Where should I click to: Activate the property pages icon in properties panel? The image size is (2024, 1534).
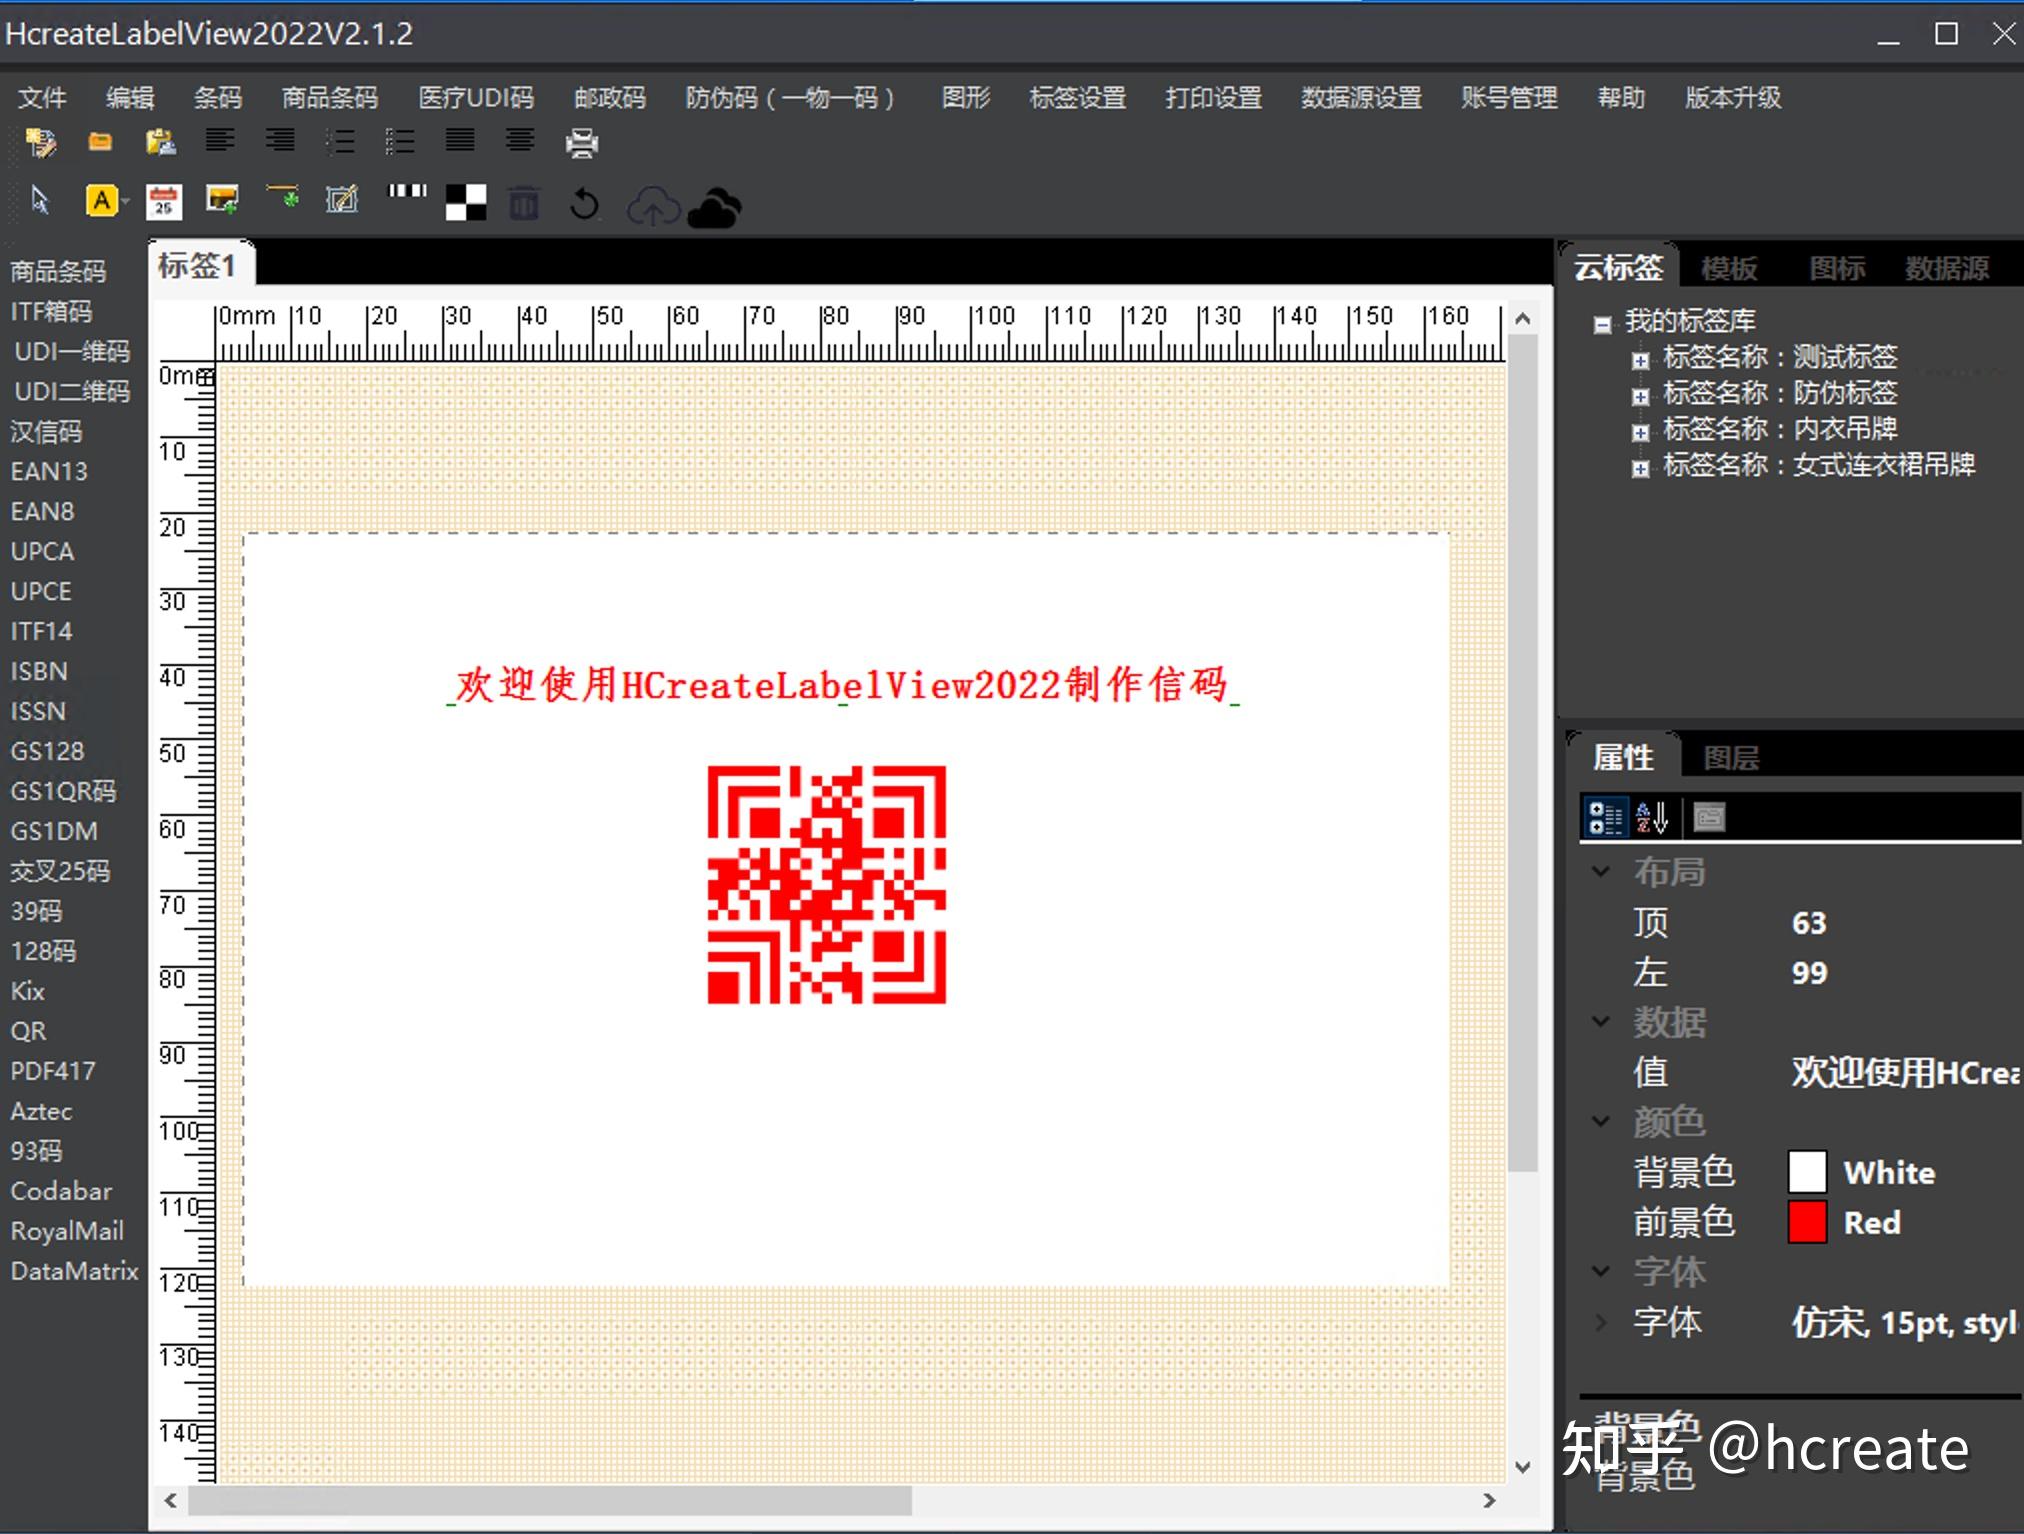point(1710,817)
